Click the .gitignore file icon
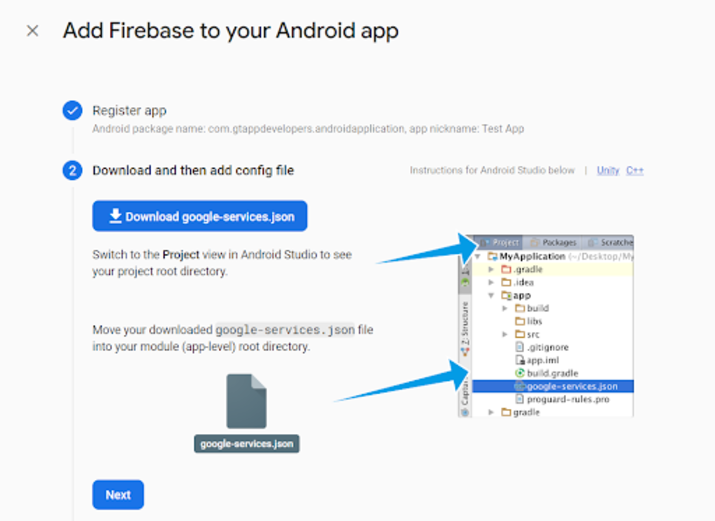This screenshot has width=715, height=521. (519, 347)
